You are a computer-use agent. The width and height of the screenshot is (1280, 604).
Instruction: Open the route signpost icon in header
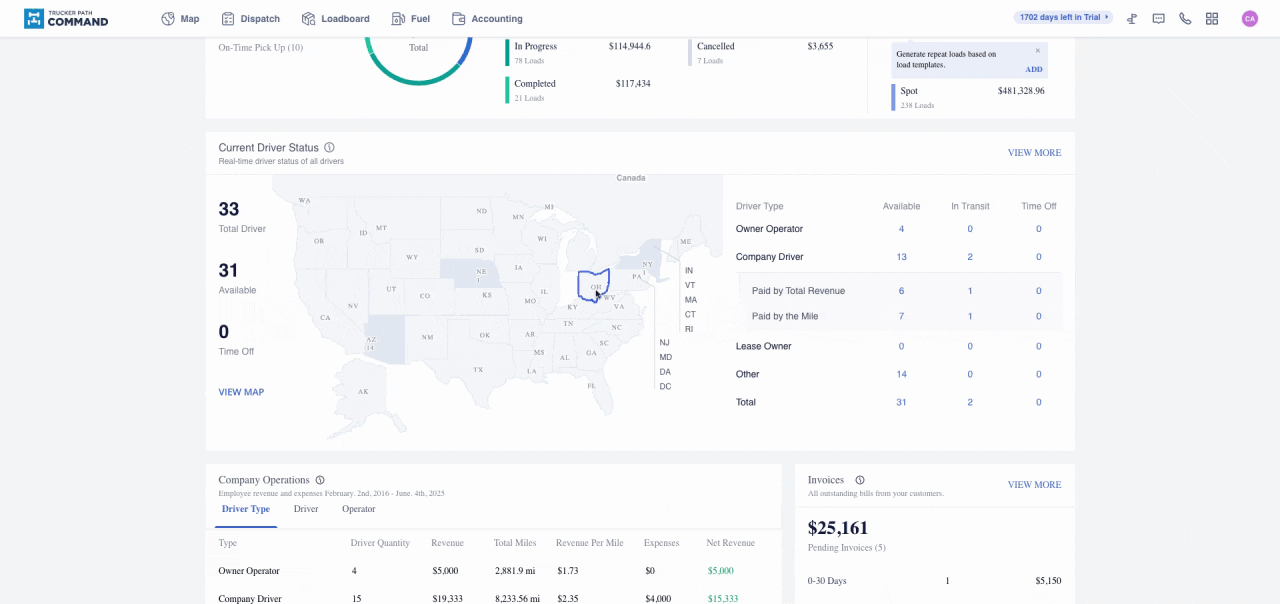pyautogui.click(x=1132, y=19)
